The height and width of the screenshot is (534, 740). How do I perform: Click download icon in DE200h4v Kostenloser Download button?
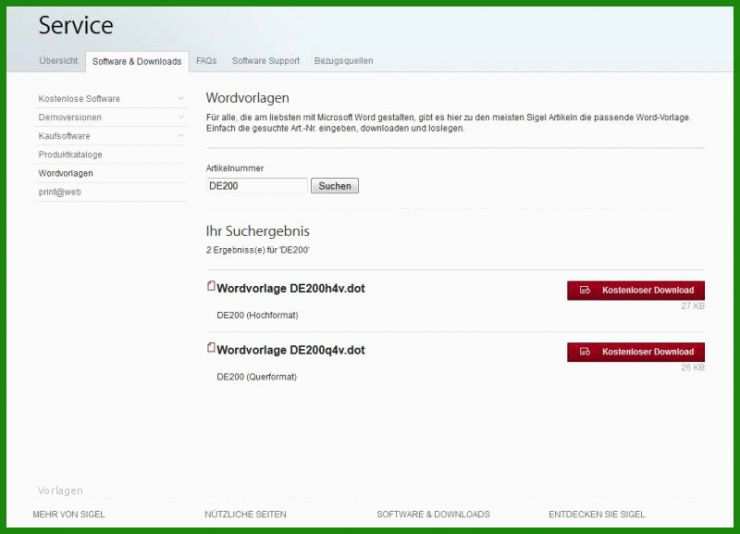click(x=585, y=290)
